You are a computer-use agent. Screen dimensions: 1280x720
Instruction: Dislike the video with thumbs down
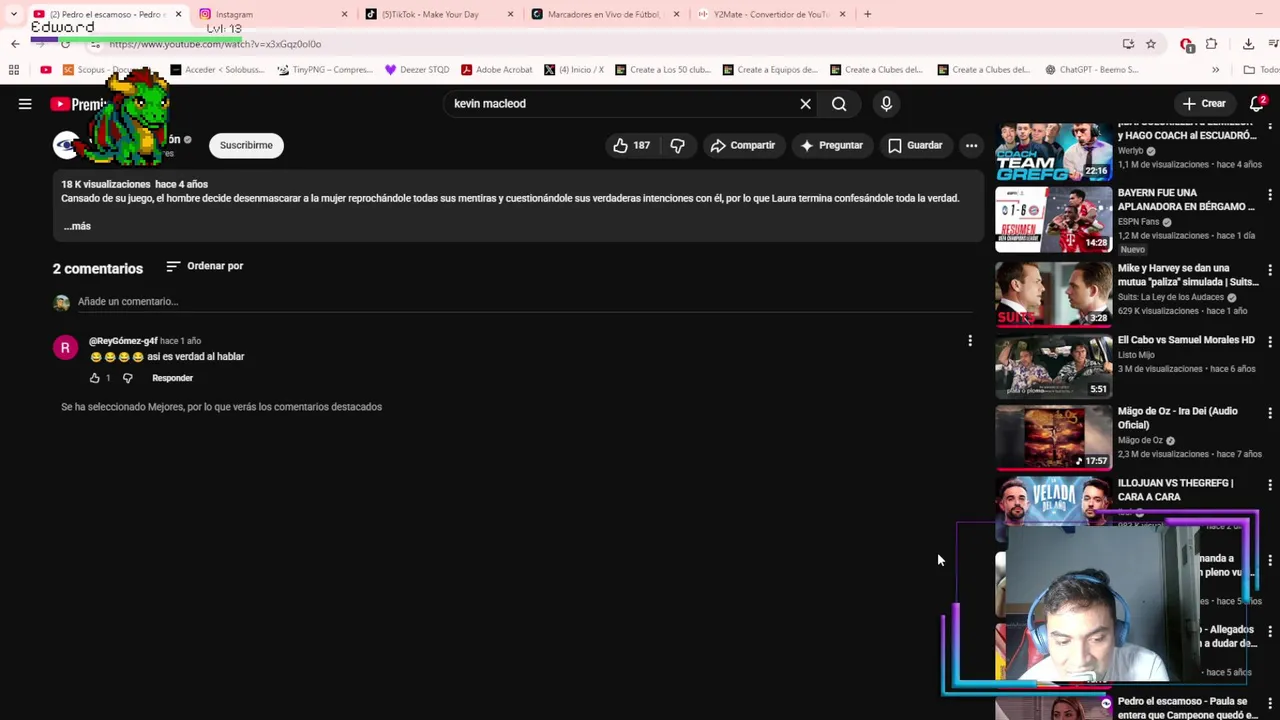(677, 145)
